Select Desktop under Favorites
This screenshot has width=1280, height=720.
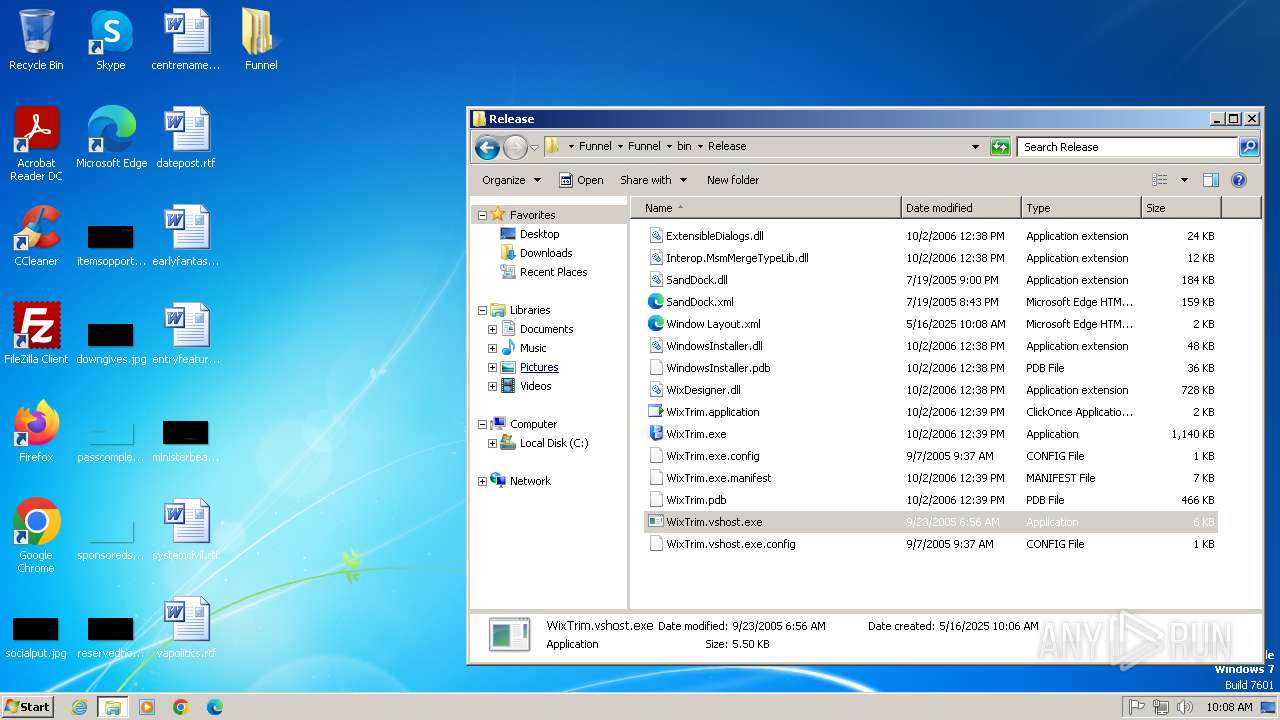tap(539, 234)
